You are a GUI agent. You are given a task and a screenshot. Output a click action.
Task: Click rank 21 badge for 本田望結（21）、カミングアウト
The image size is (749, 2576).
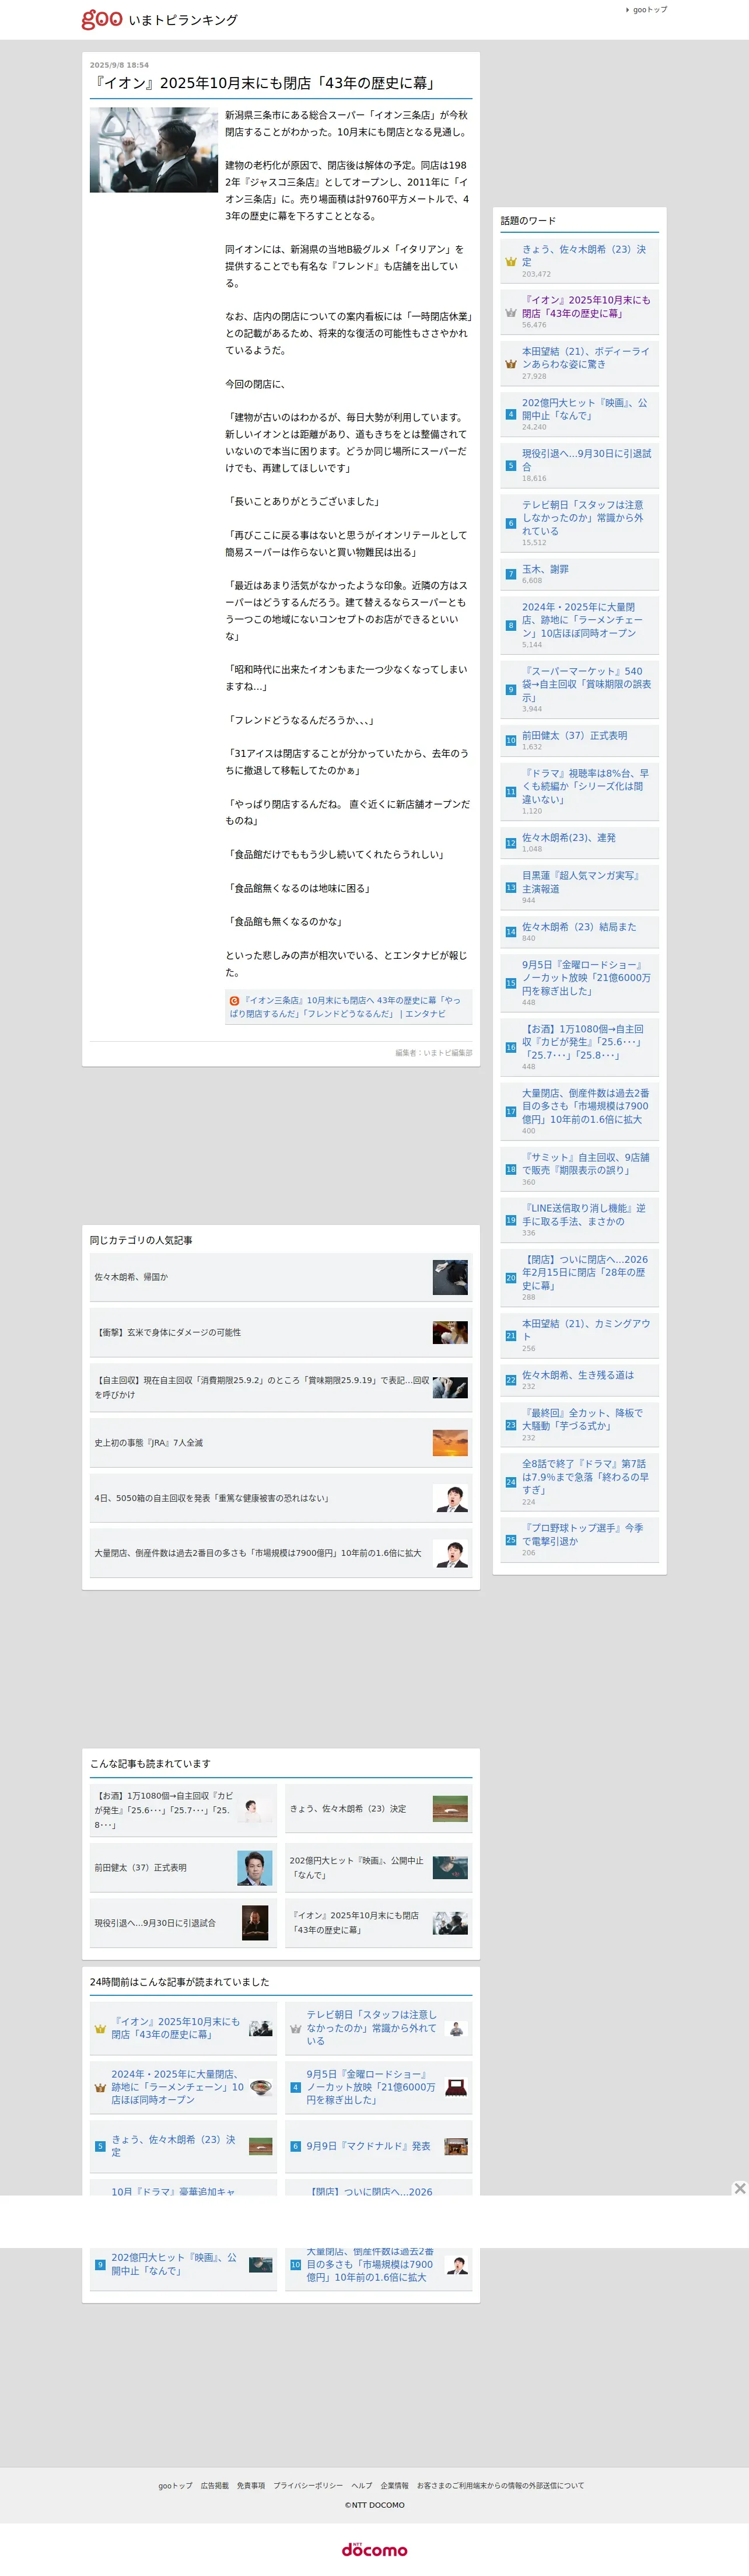511,1336
